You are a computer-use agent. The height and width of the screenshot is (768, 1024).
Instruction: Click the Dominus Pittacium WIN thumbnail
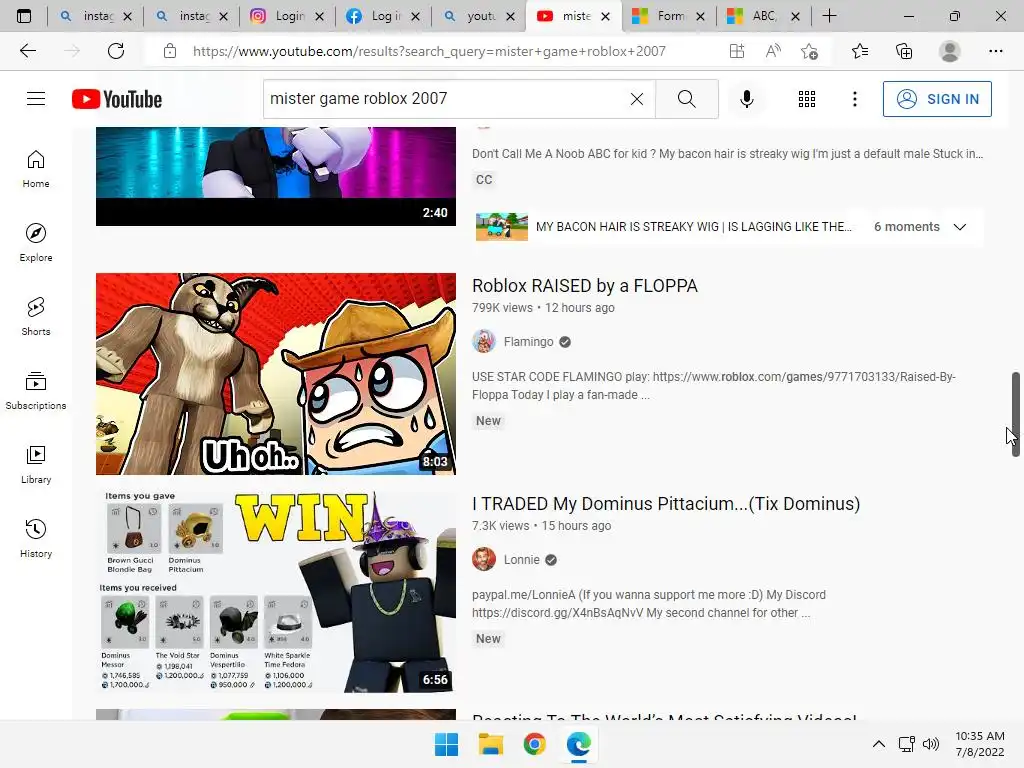276,592
